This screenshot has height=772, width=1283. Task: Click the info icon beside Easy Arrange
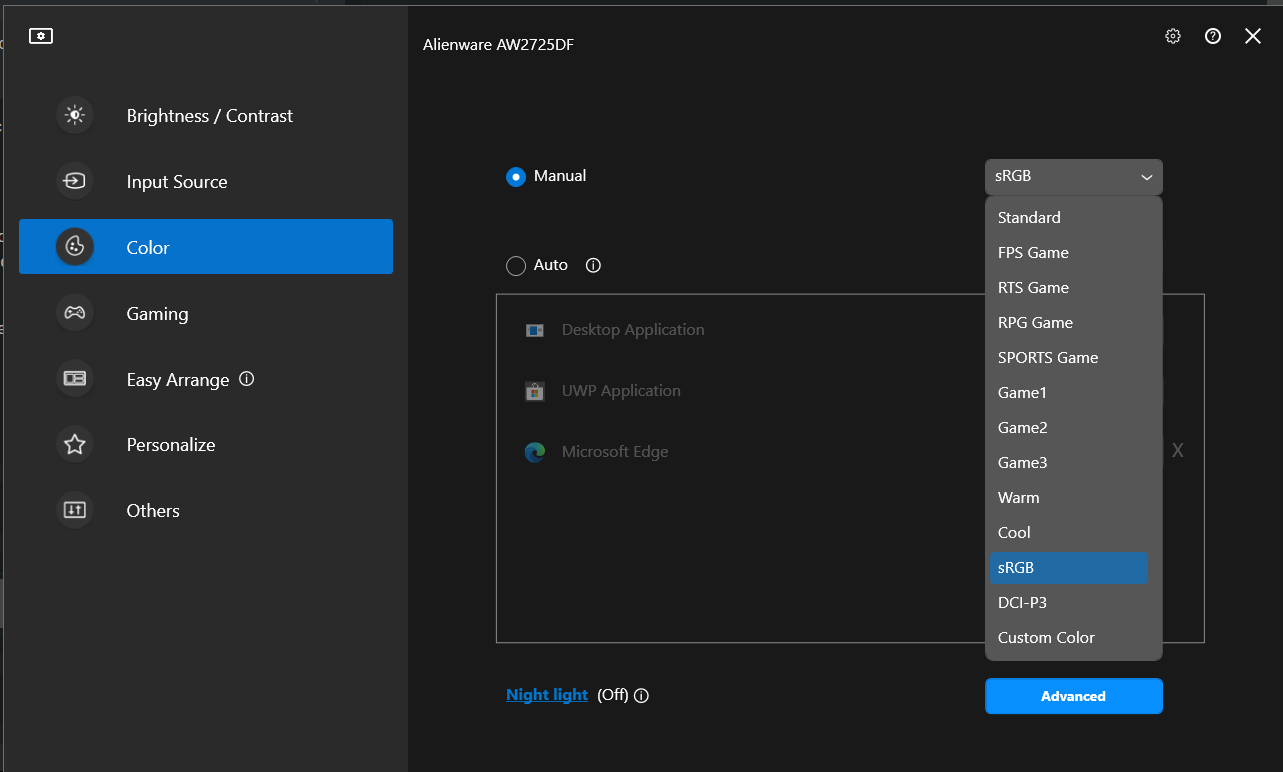tap(247, 379)
